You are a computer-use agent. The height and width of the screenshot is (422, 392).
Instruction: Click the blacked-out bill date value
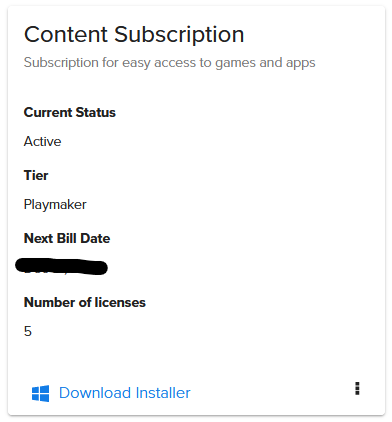coord(62,267)
